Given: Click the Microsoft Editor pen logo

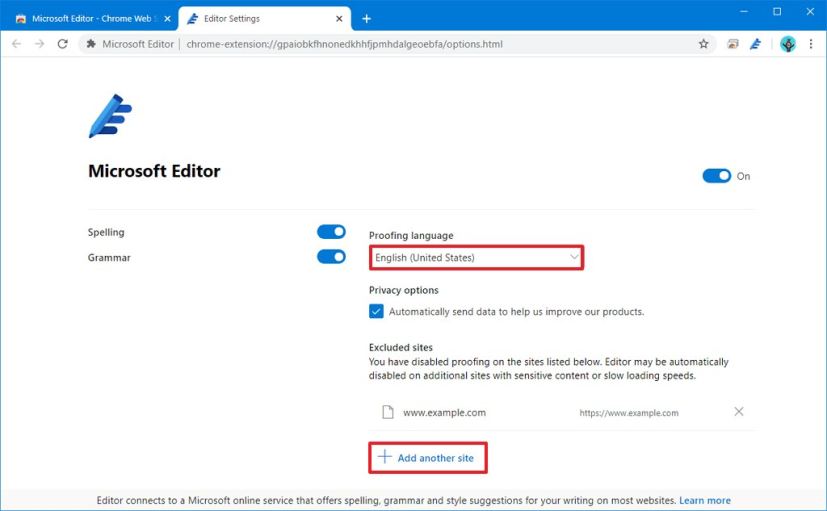Looking at the screenshot, I should [x=110, y=116].
